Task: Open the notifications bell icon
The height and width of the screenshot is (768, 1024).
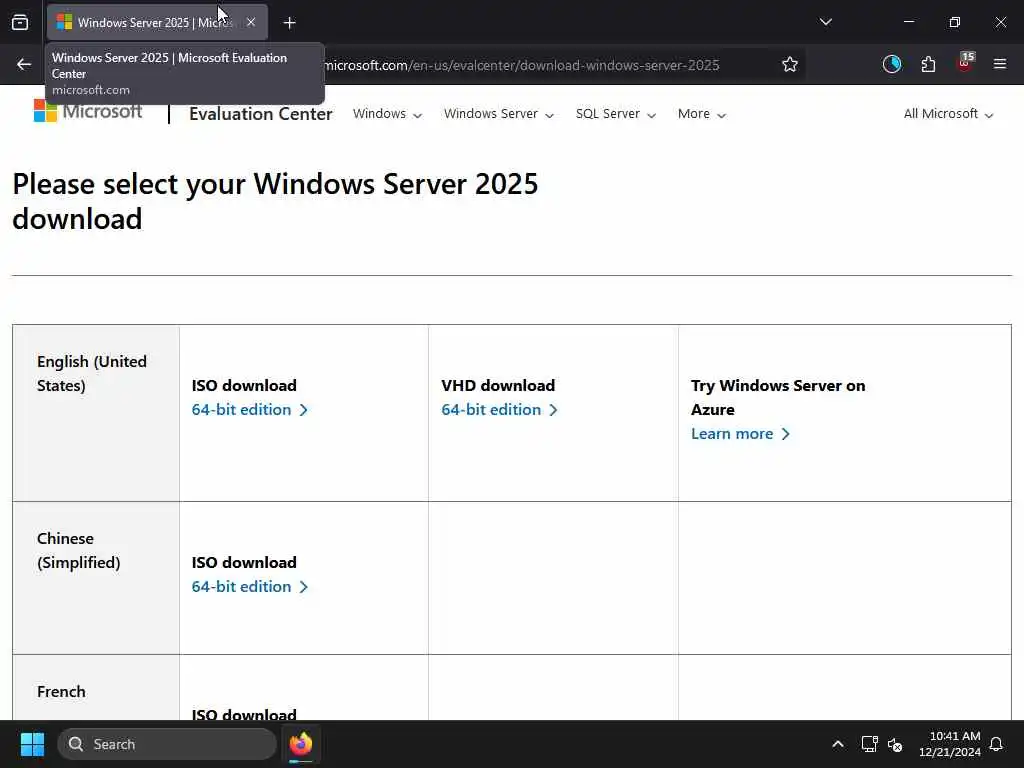Action: pos(996,744)
